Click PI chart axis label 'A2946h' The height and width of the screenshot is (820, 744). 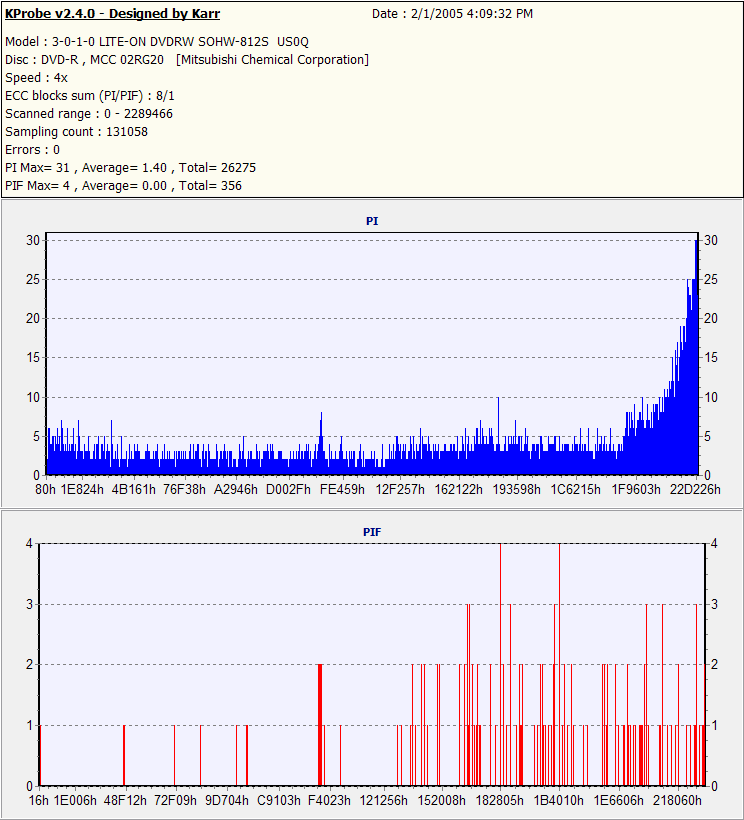[x=236, y=489]
